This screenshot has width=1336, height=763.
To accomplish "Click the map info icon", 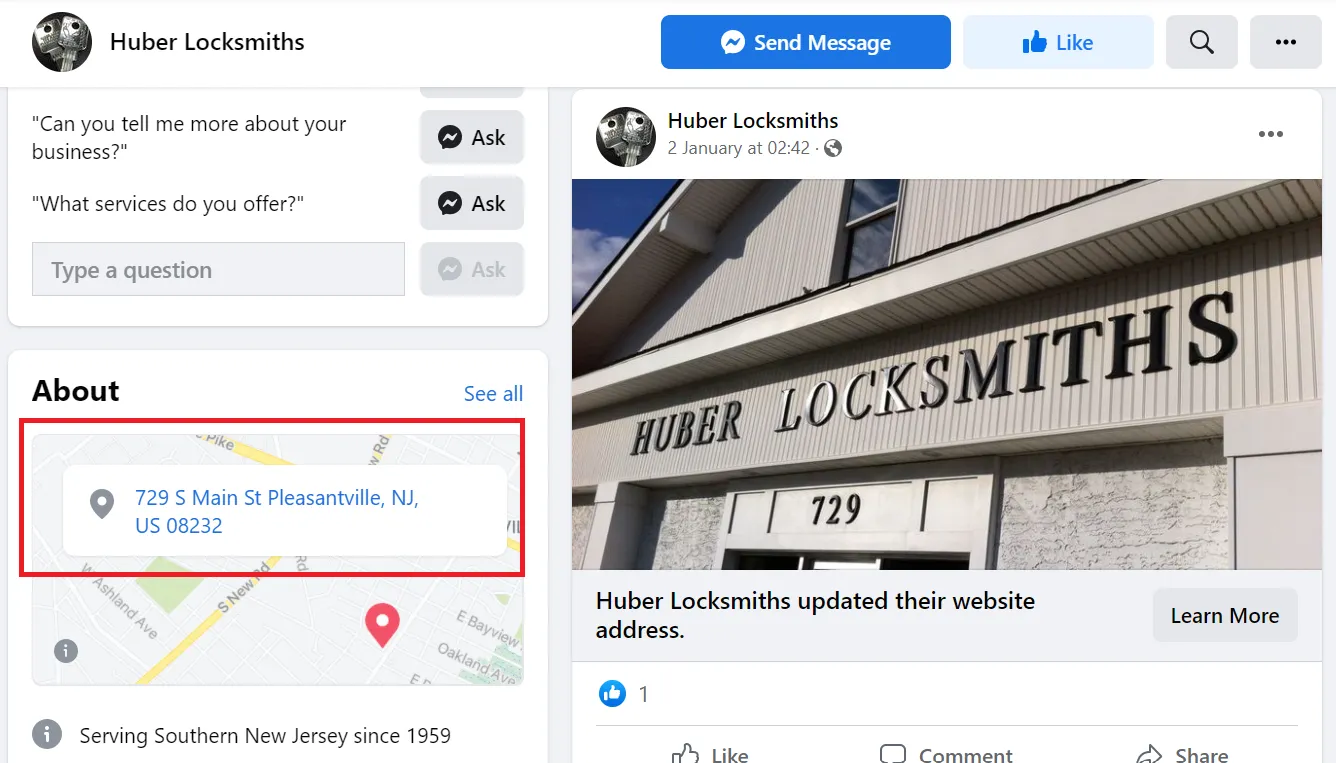I will (65, 651).
